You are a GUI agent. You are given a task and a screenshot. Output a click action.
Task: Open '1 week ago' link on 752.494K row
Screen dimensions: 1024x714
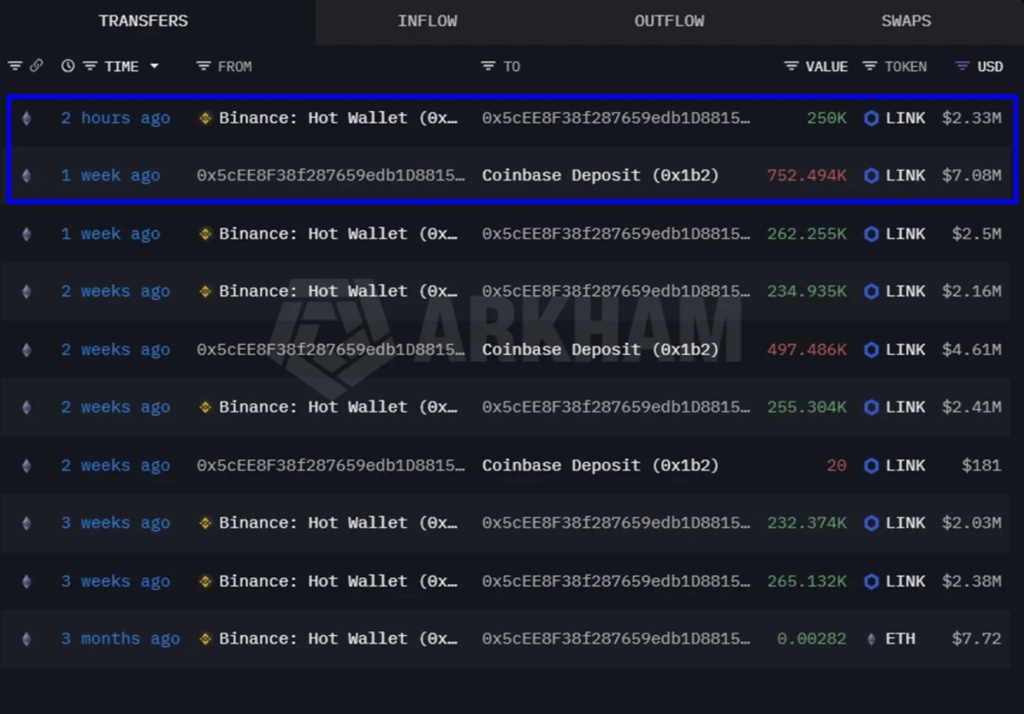110,176
